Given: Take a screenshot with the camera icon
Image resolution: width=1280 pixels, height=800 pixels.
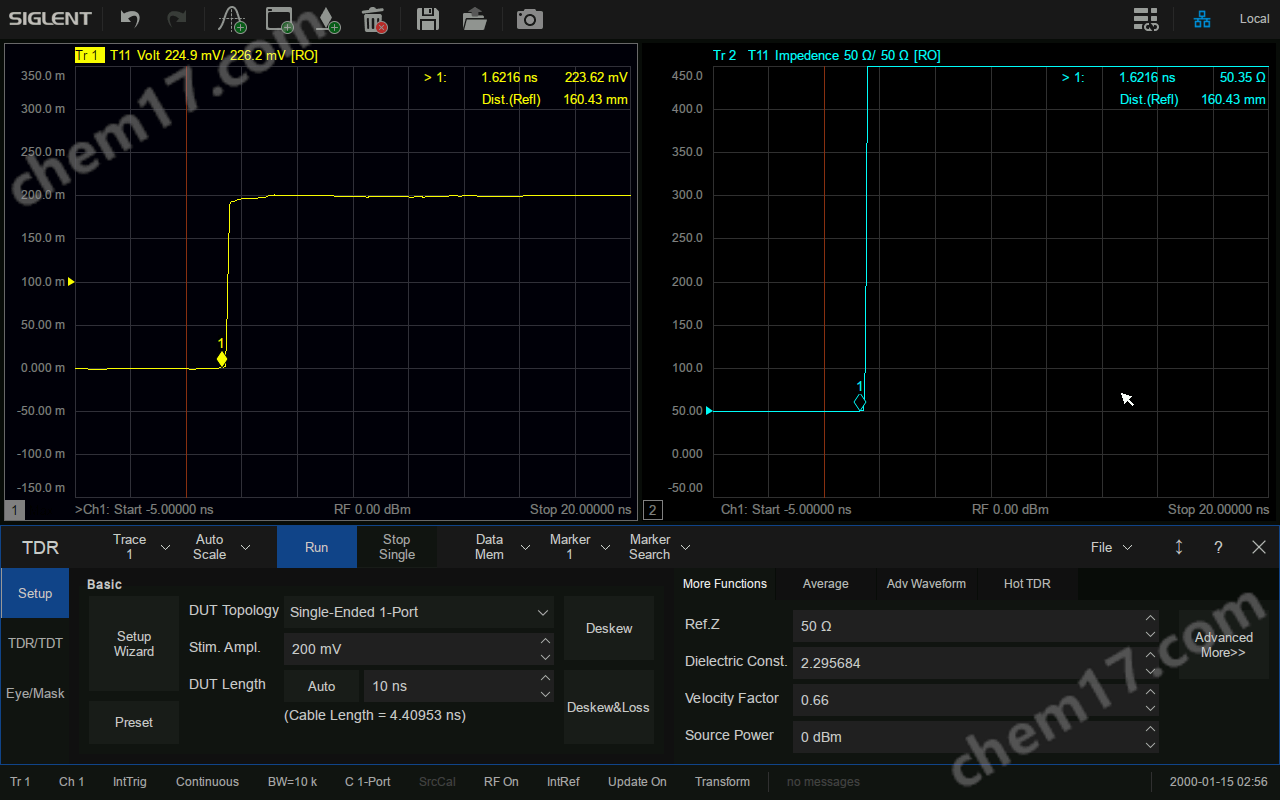Looking at the screenshot, I should tap(529, 19).
